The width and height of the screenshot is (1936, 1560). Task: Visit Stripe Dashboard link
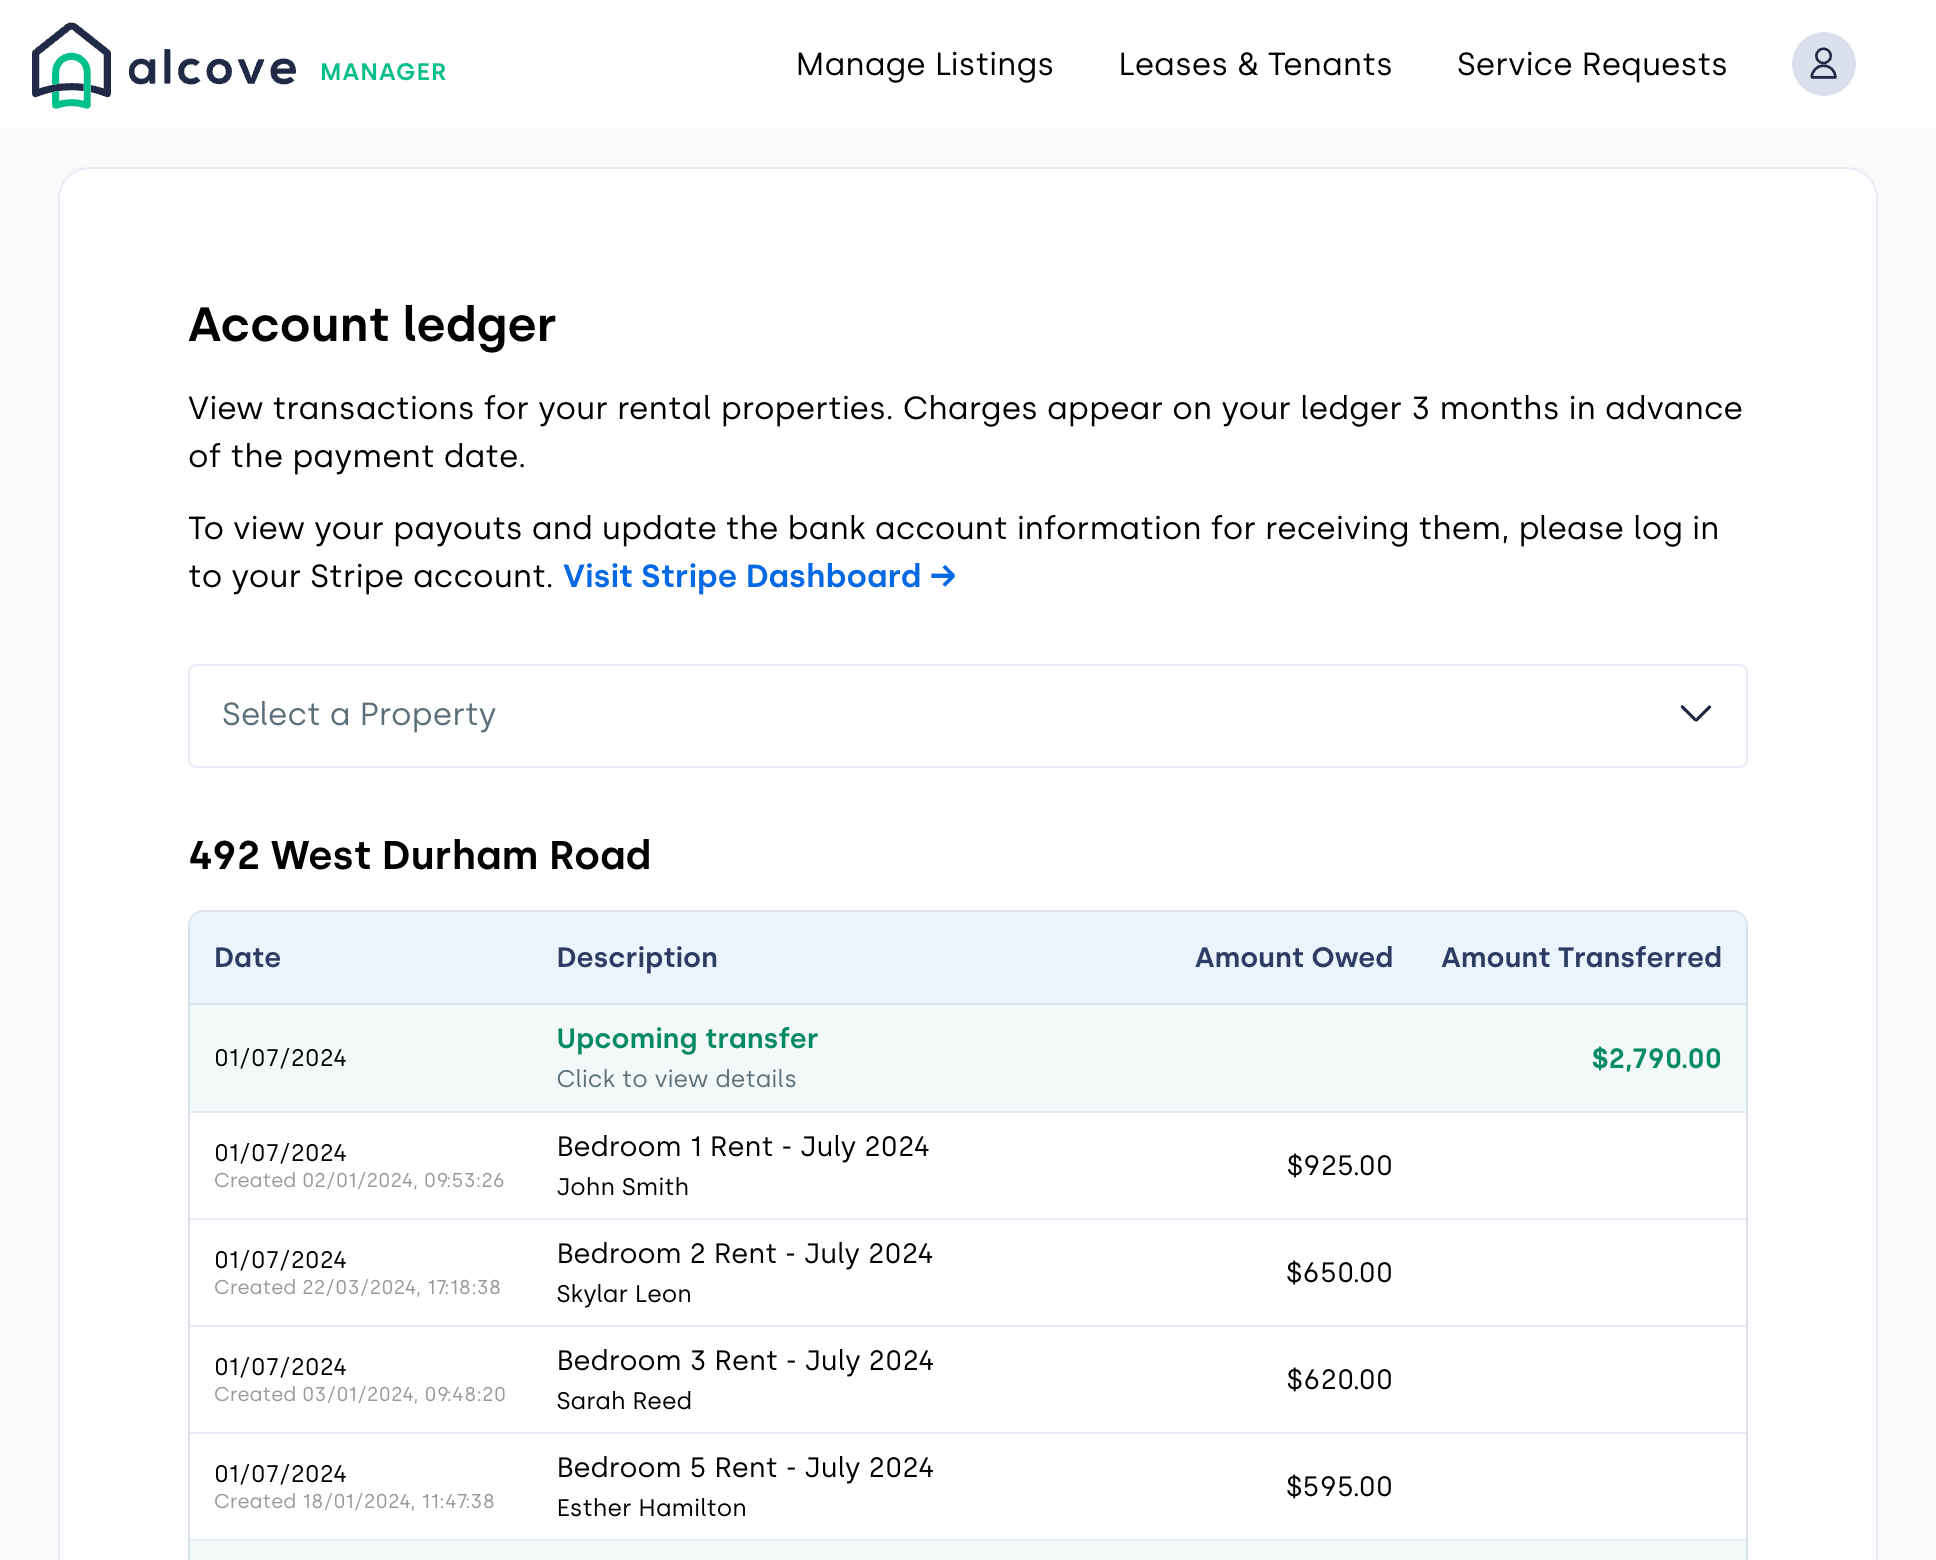point(741,577)
